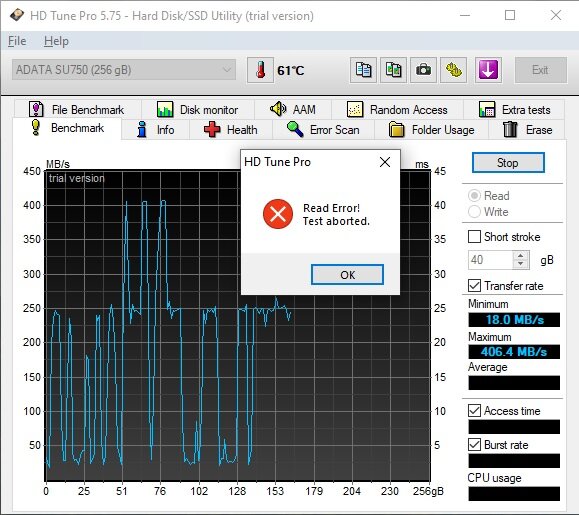
Task: Close the HD Tune Pro error dialog
Action: coord(385,162)
